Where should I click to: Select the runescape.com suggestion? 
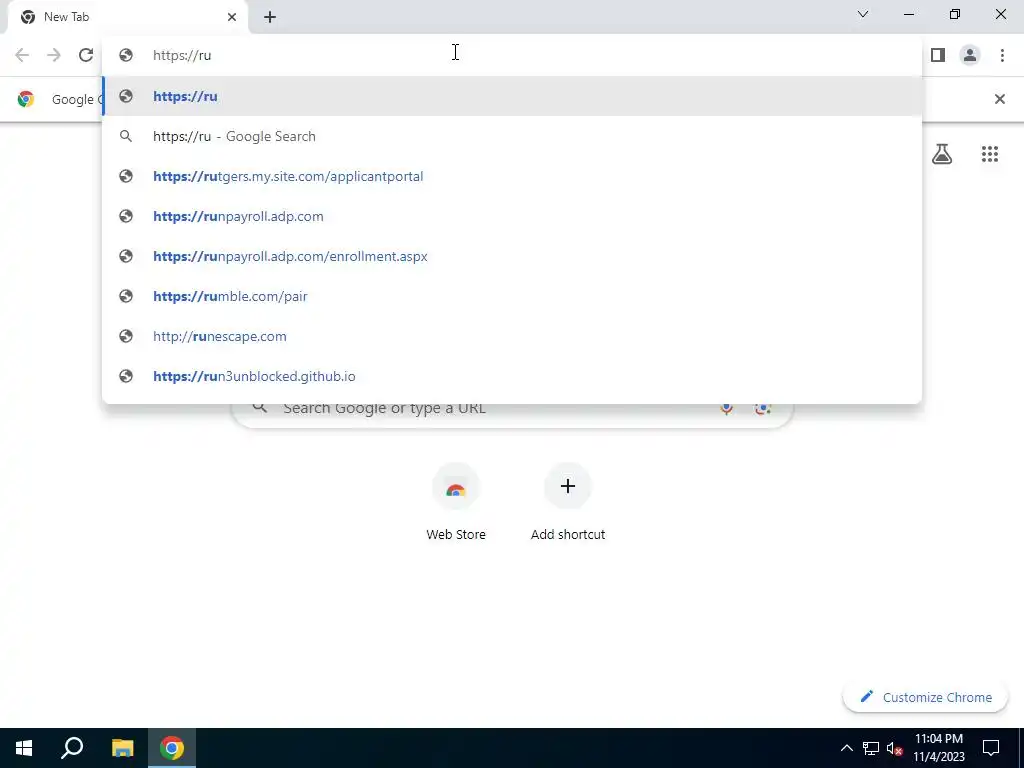pyautogui.click(x=512, y=336)
